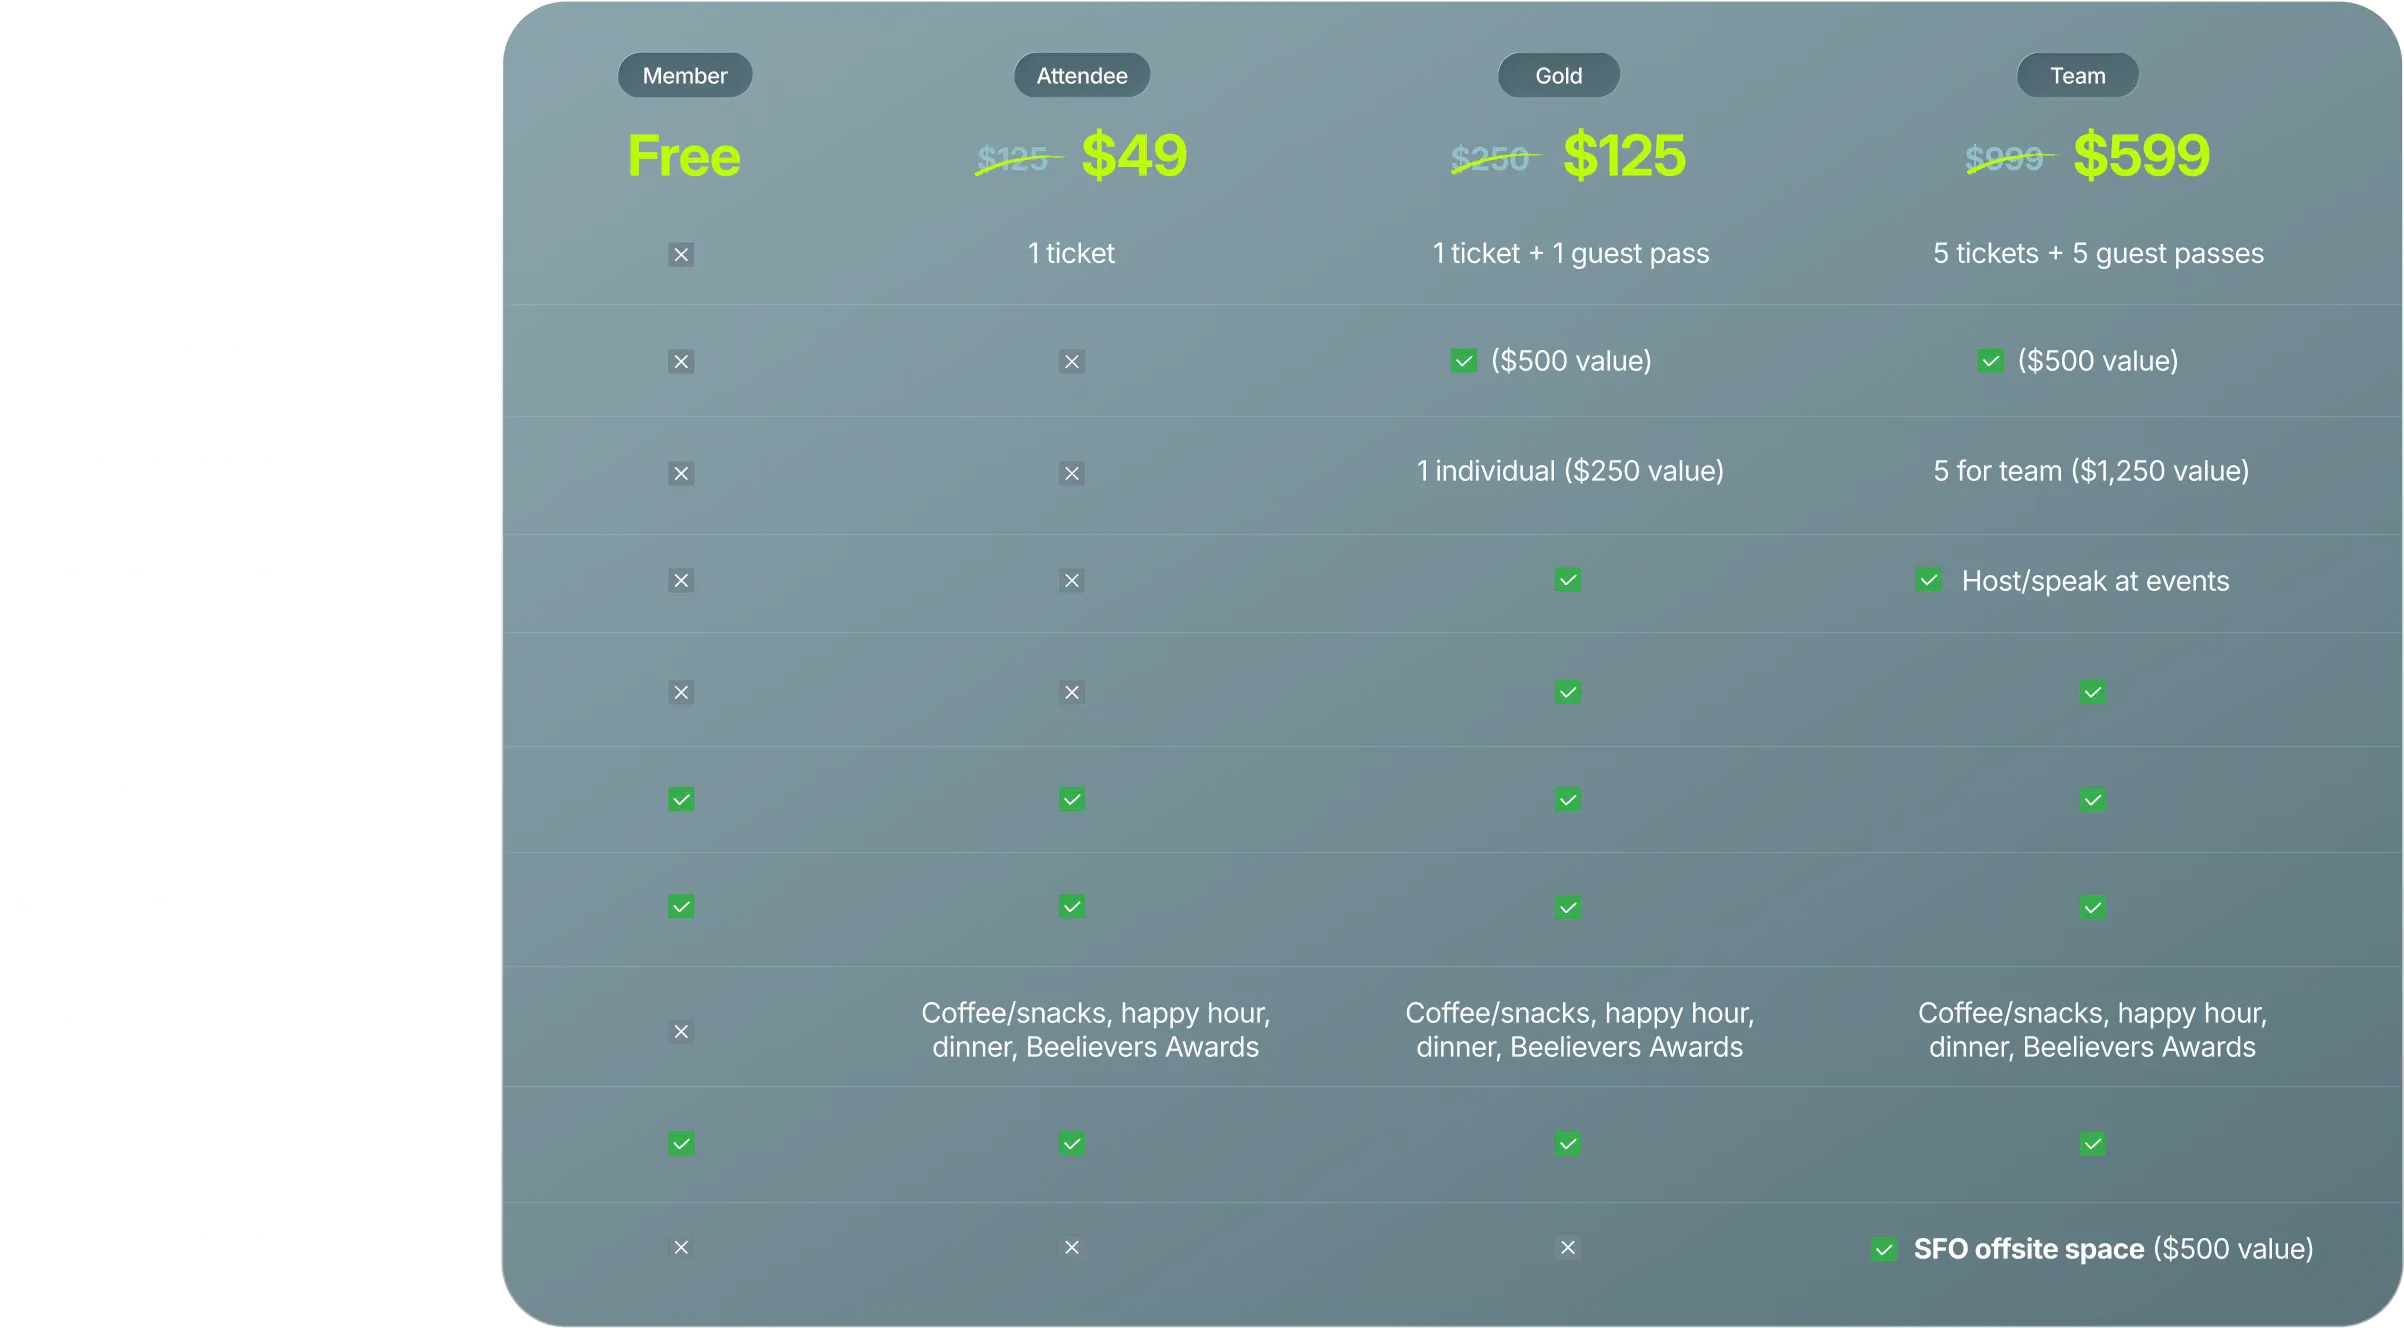Click the Member plan pill
Viewport: 2404px width, 1328px height.
(x=685, y=76)
